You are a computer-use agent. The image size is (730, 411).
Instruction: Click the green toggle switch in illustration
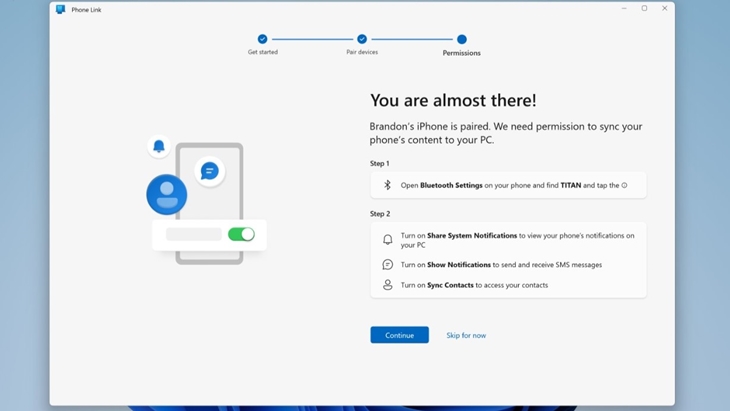[241, 234]
